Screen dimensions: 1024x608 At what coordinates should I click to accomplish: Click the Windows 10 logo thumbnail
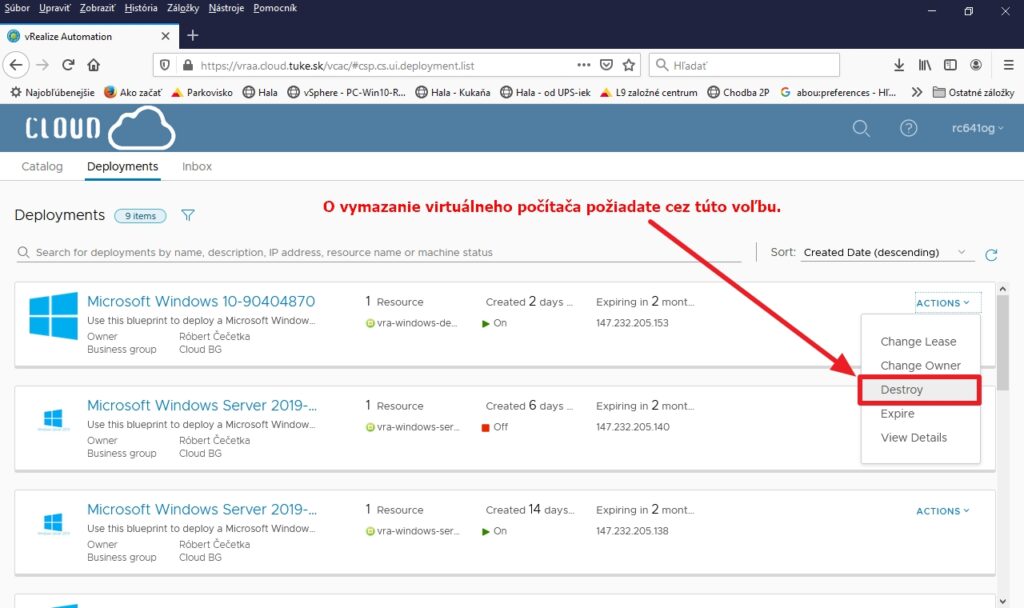(x=54, y=315)
